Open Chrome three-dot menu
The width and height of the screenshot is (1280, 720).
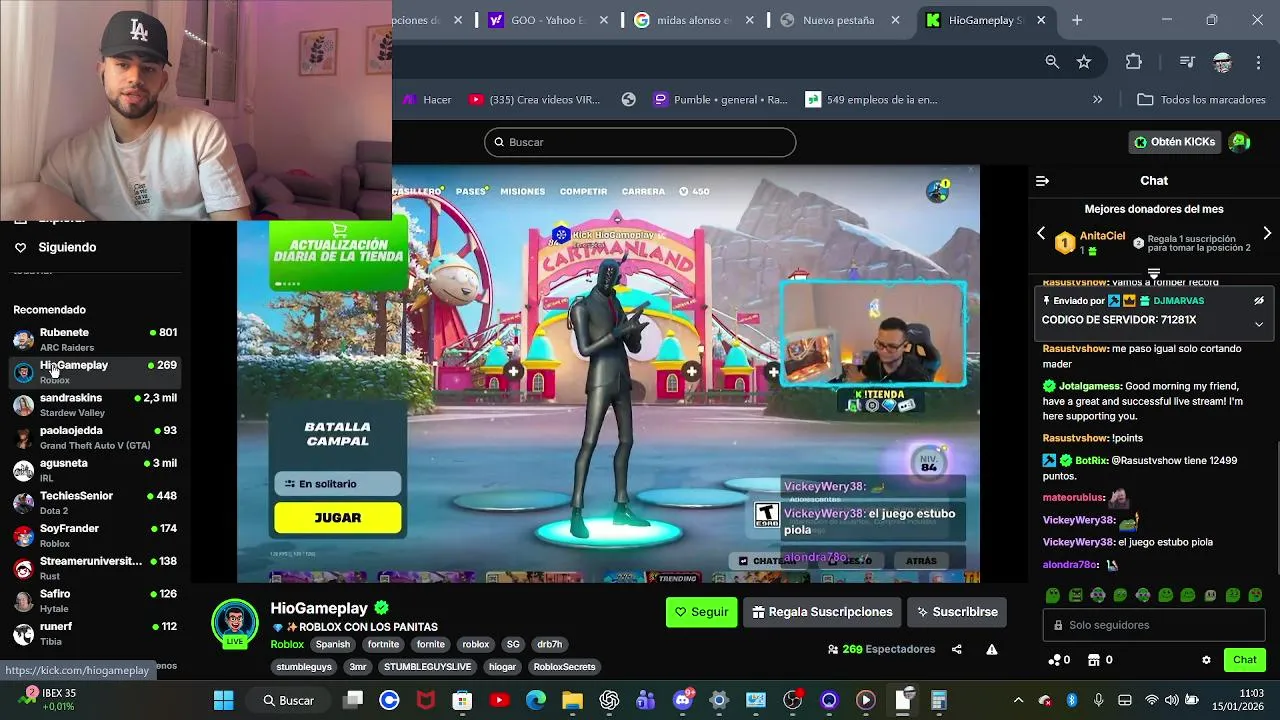[x=1258, y=62]
